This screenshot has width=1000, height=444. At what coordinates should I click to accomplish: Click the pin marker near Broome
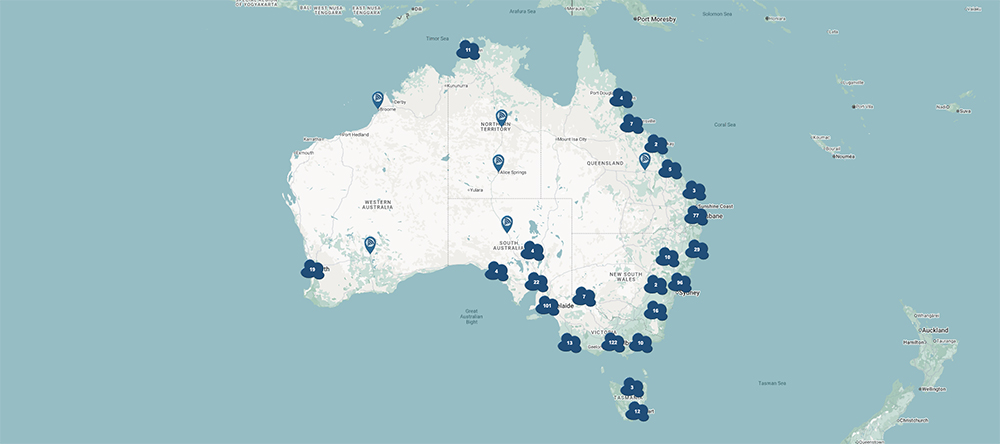point(378,98)
